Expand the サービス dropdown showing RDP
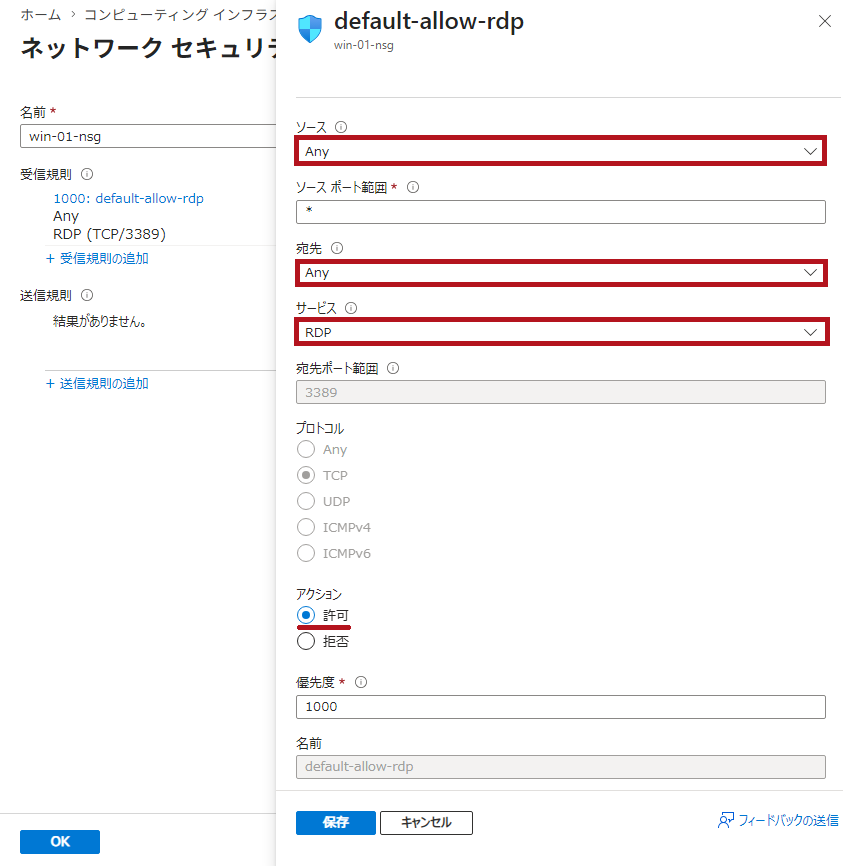 (561, 332)
